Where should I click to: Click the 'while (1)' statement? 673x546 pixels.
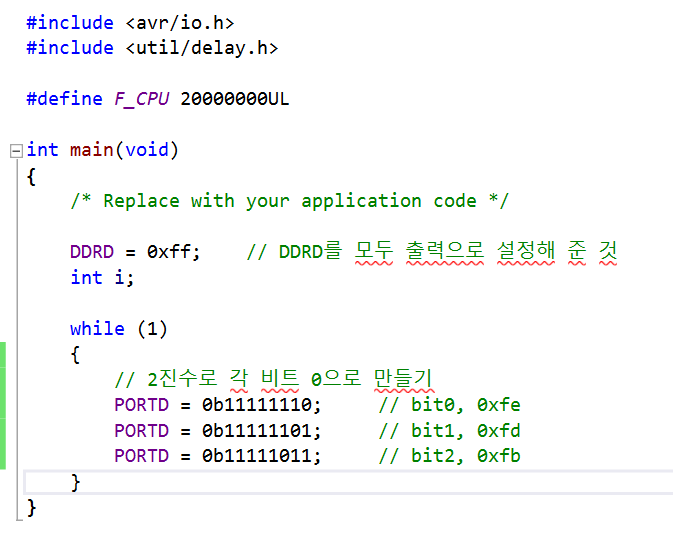pyautogui.click(x=119, y=329)
